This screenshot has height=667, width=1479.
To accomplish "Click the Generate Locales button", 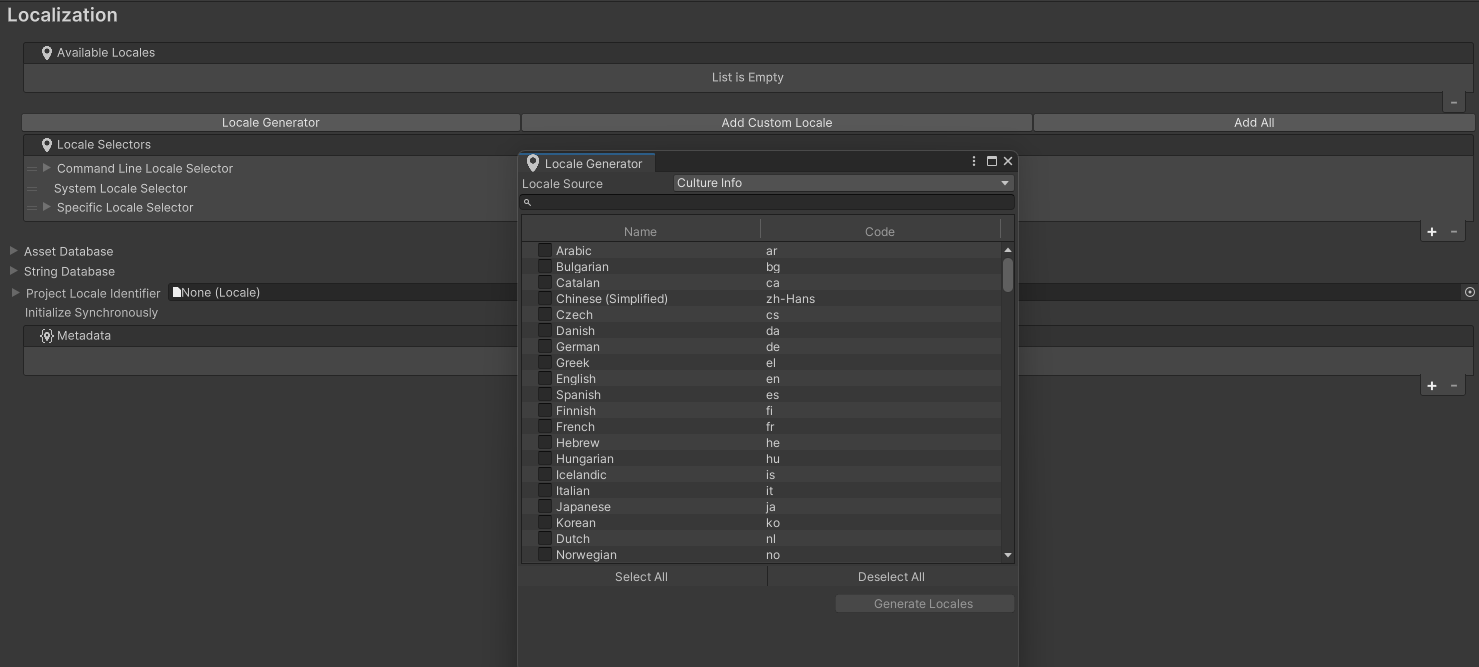I will tap(924, 603).
